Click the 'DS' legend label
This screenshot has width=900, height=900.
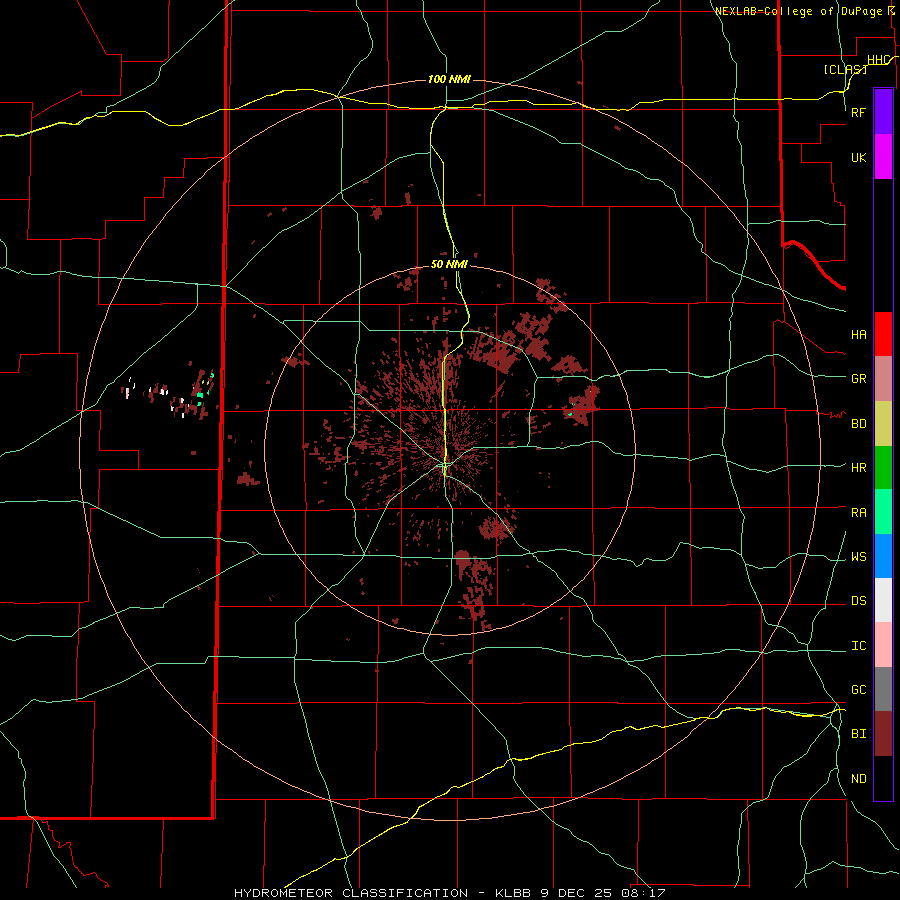858,601
